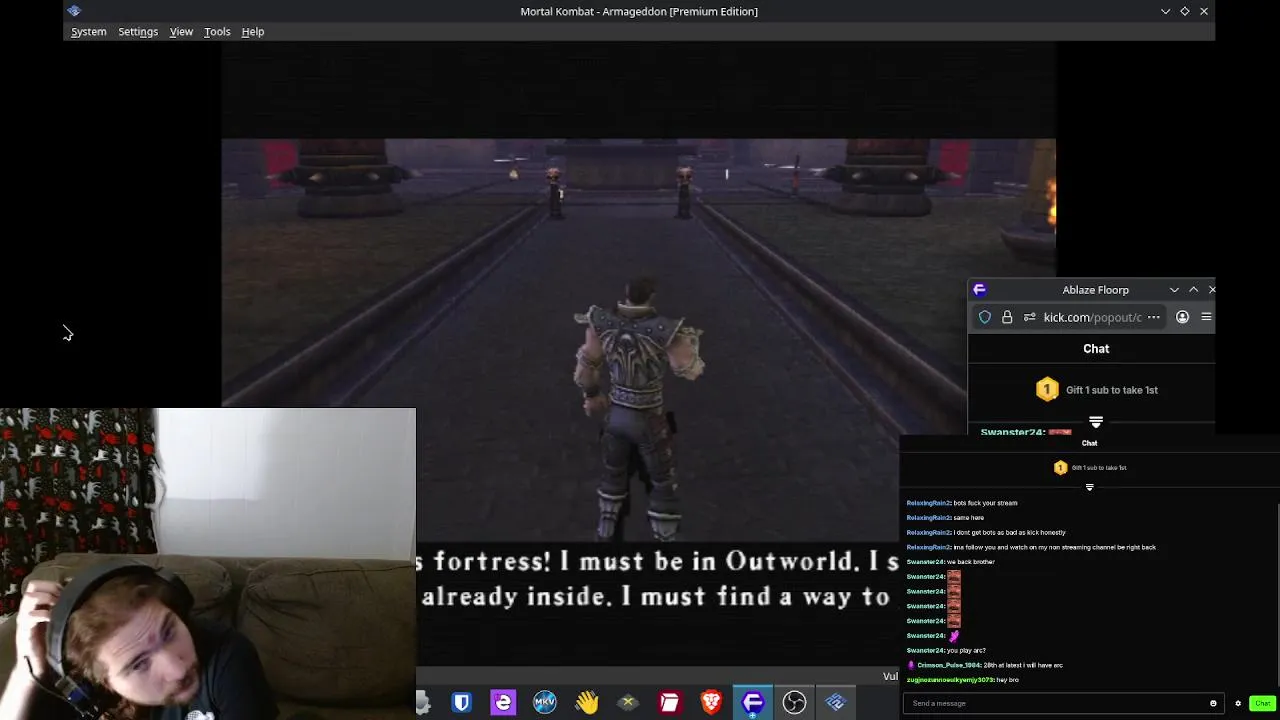
Task: View site security lock info in Floorp
Action: [1007, 317]
